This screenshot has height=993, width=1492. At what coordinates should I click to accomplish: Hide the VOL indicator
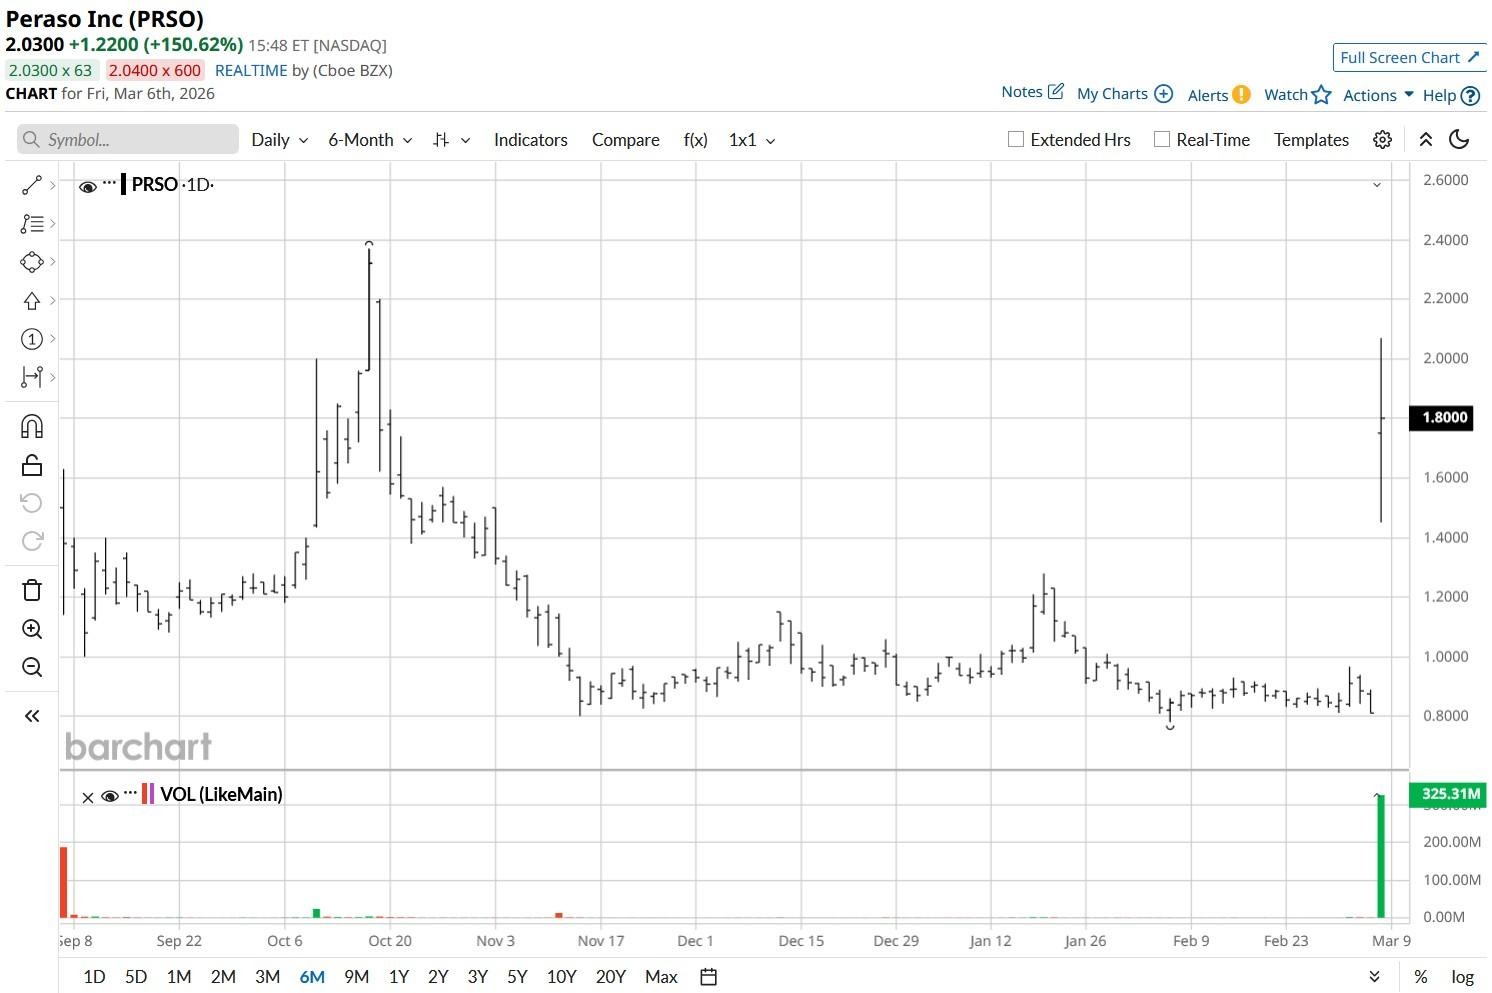point(110,796)
